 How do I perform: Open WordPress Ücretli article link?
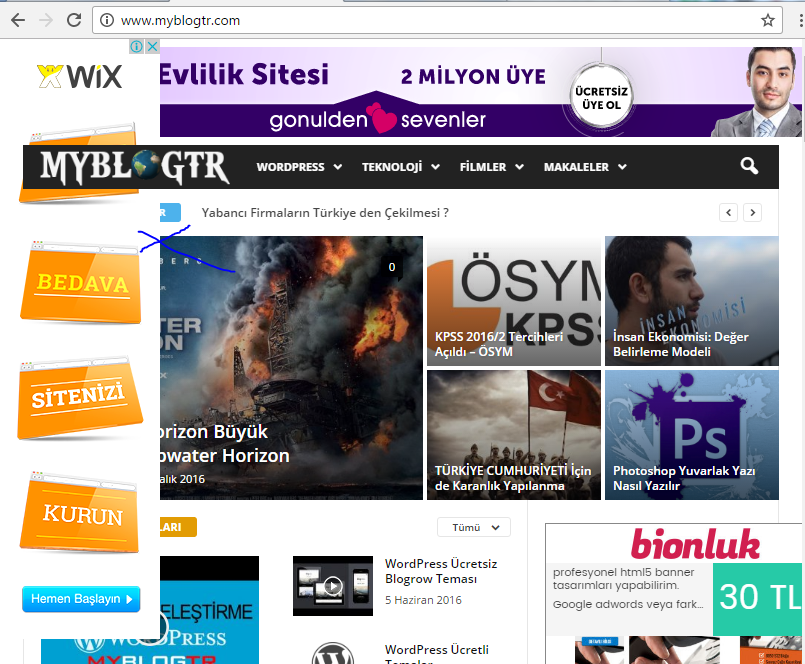(437, 655)
